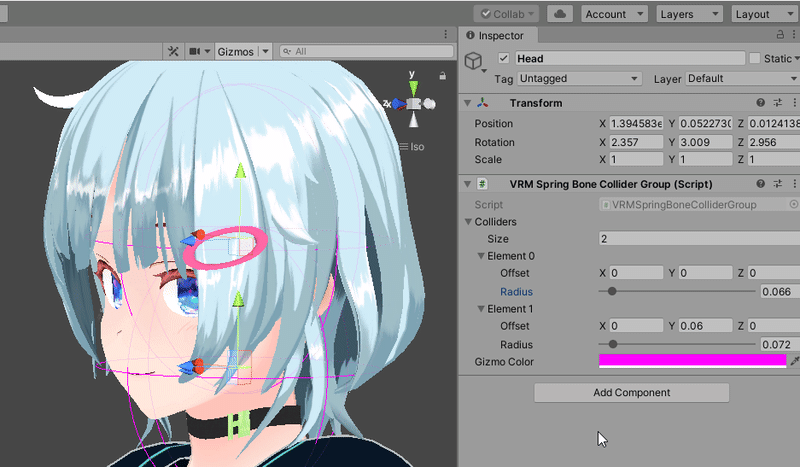The height and width of the screenshot is (467, 800).
Task: Open the Layer Default dropdown
Action: 742,79
